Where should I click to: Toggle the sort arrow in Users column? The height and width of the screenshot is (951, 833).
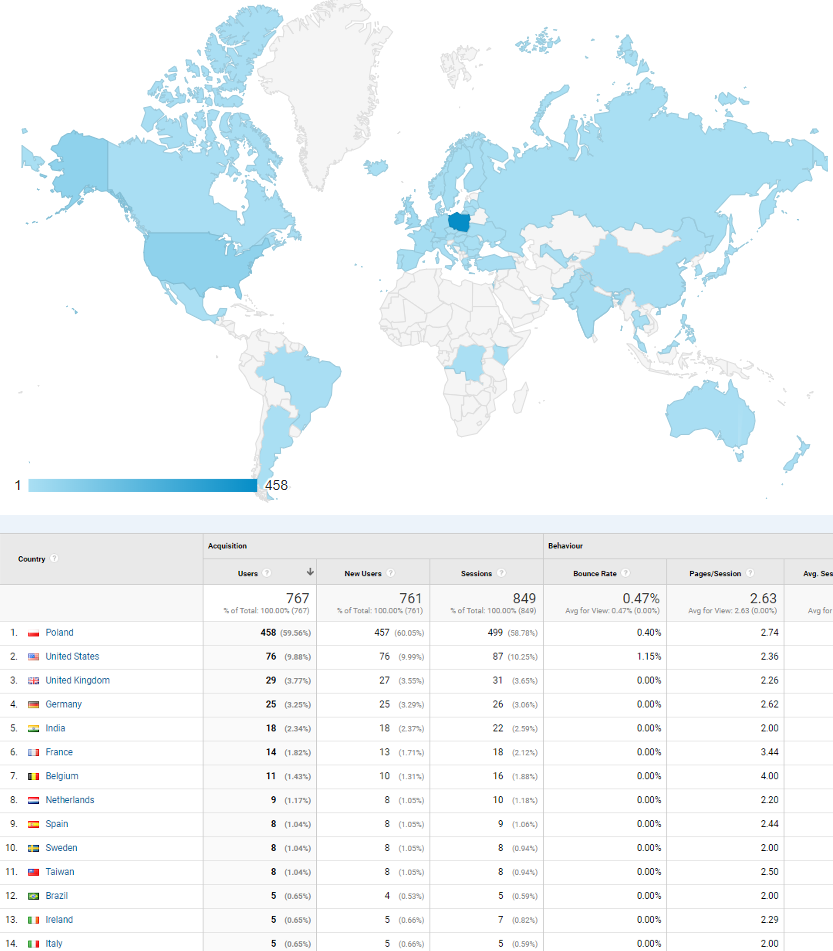click(x=310, y=573)
